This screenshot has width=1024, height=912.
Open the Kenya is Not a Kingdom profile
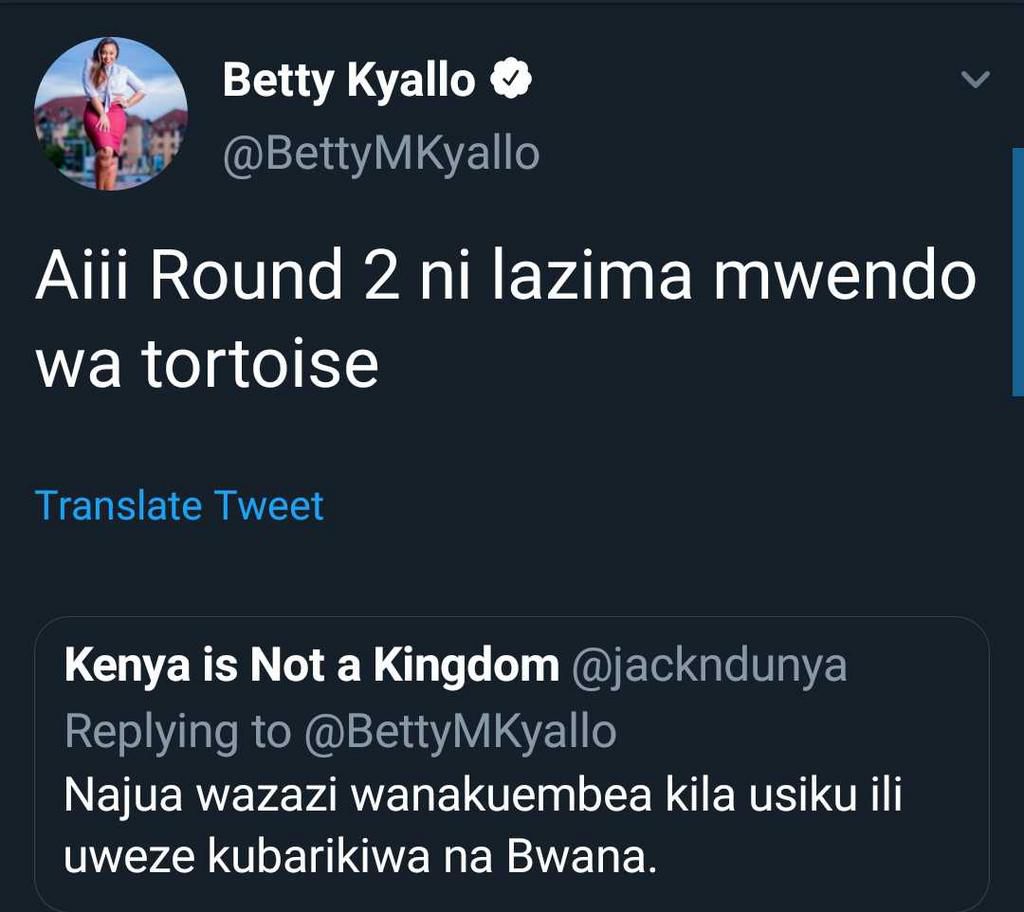tap(311, 666)
